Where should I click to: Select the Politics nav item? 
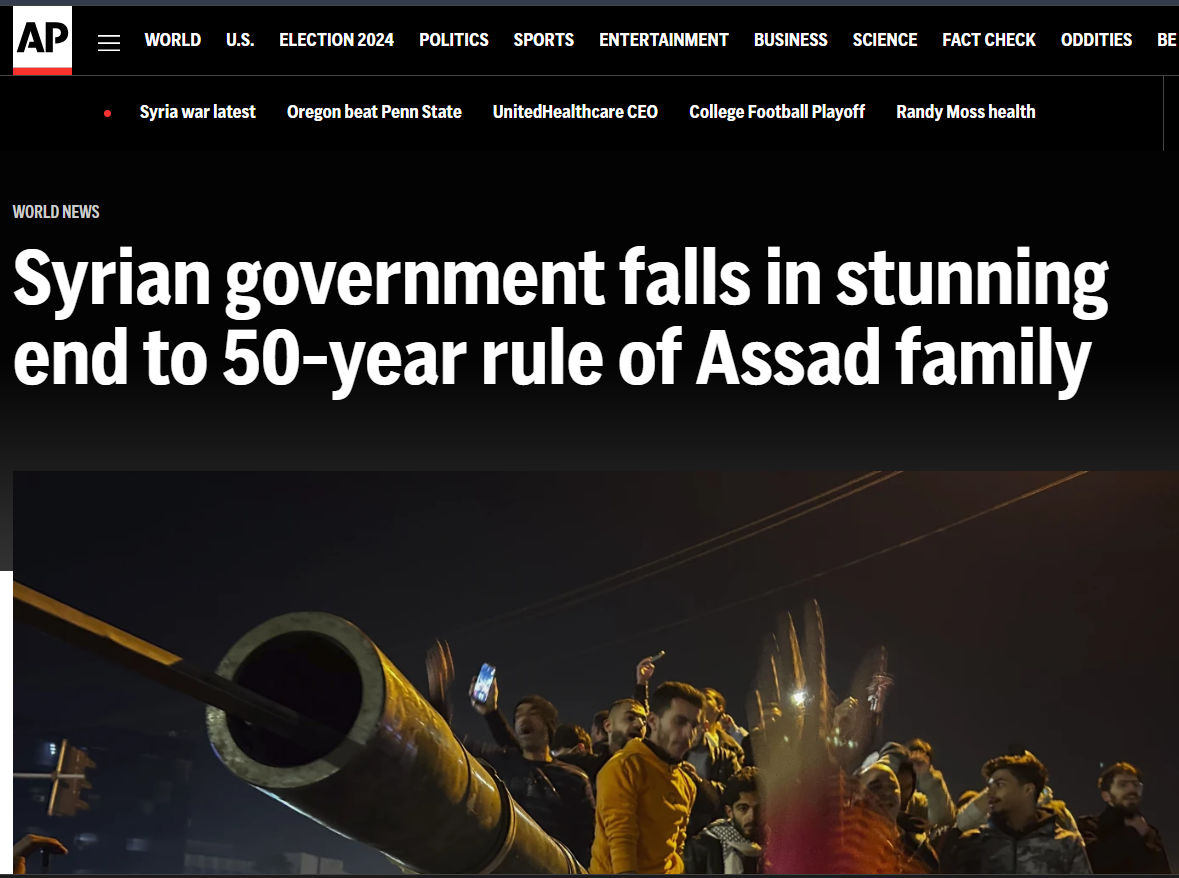(x=453, y=40)
